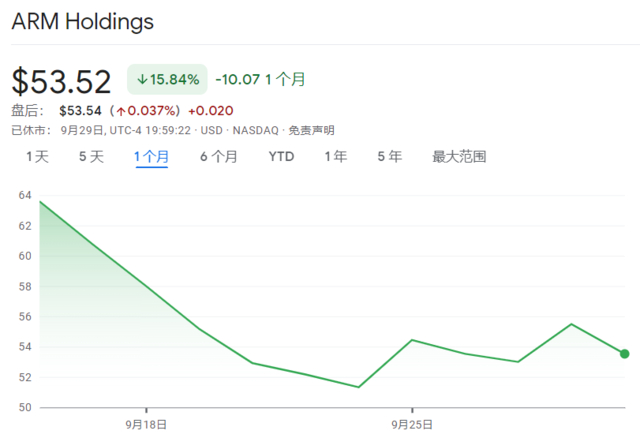This screenshot has height=438, width=640.
Task: Click the selected 1个月 tab
Action: tap(151, 157)
